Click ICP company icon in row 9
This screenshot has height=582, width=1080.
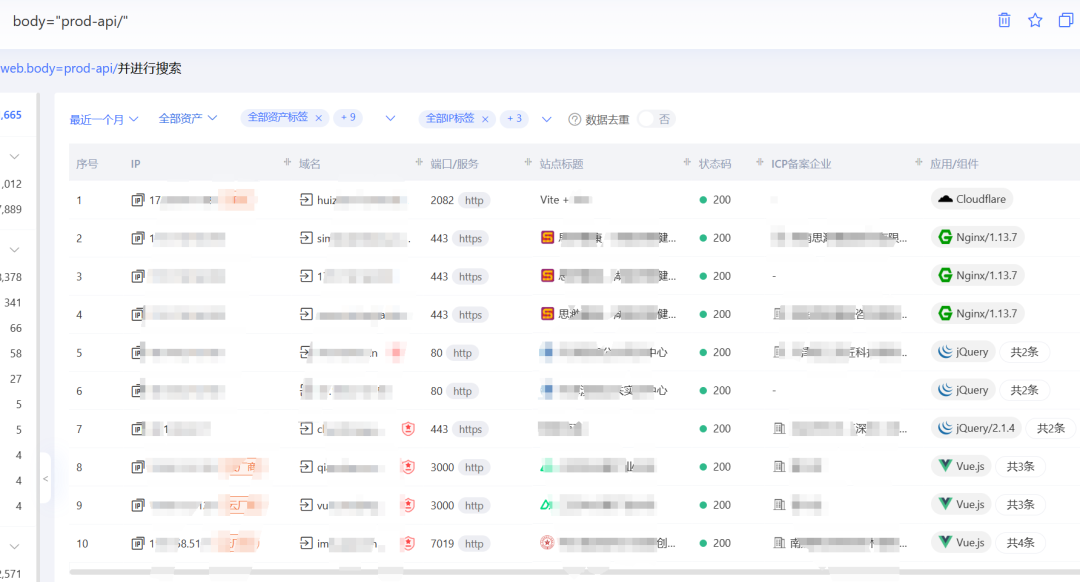tap(779, 505)
